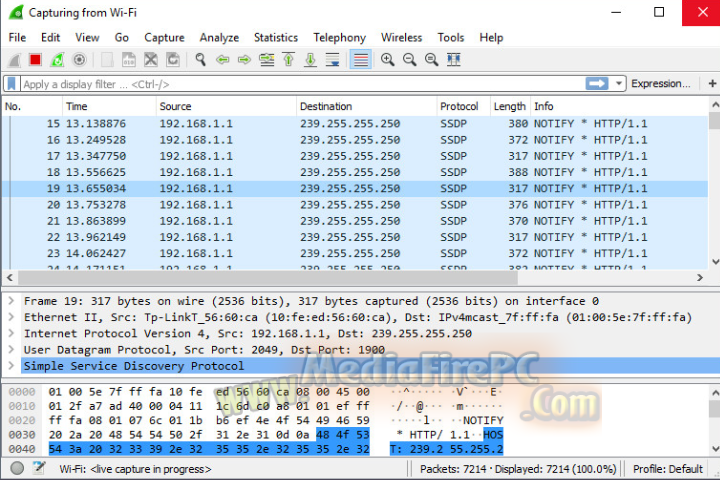Click the expert information circle in status bar
Viewport: 720px width, 480px height.
pyautogui.click(x=17, y=469)
